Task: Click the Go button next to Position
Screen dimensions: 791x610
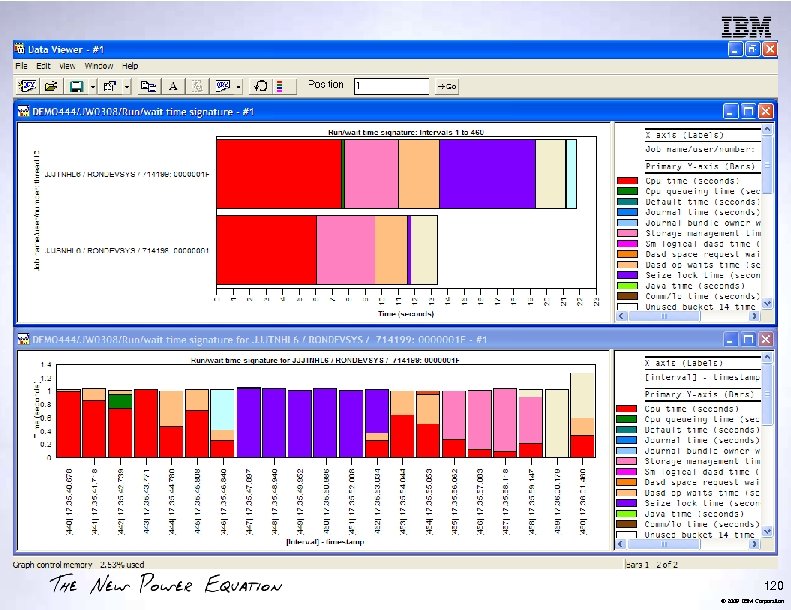Action: point(447,86)
